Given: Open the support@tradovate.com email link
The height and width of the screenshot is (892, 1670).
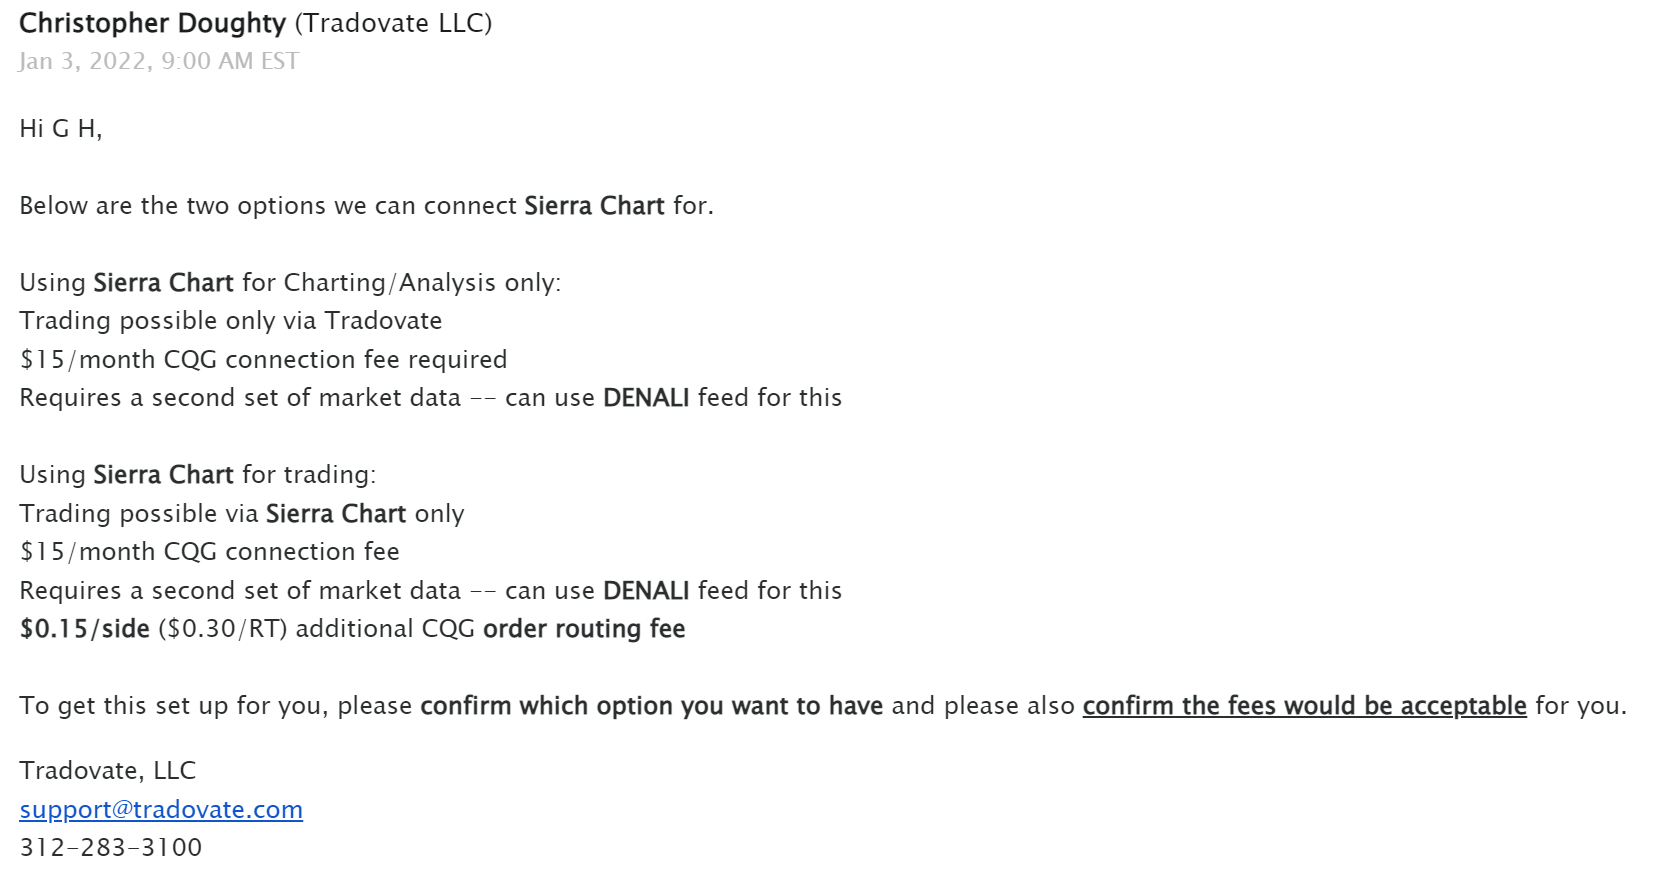Looking at the screenshot, I should [161, 809].
